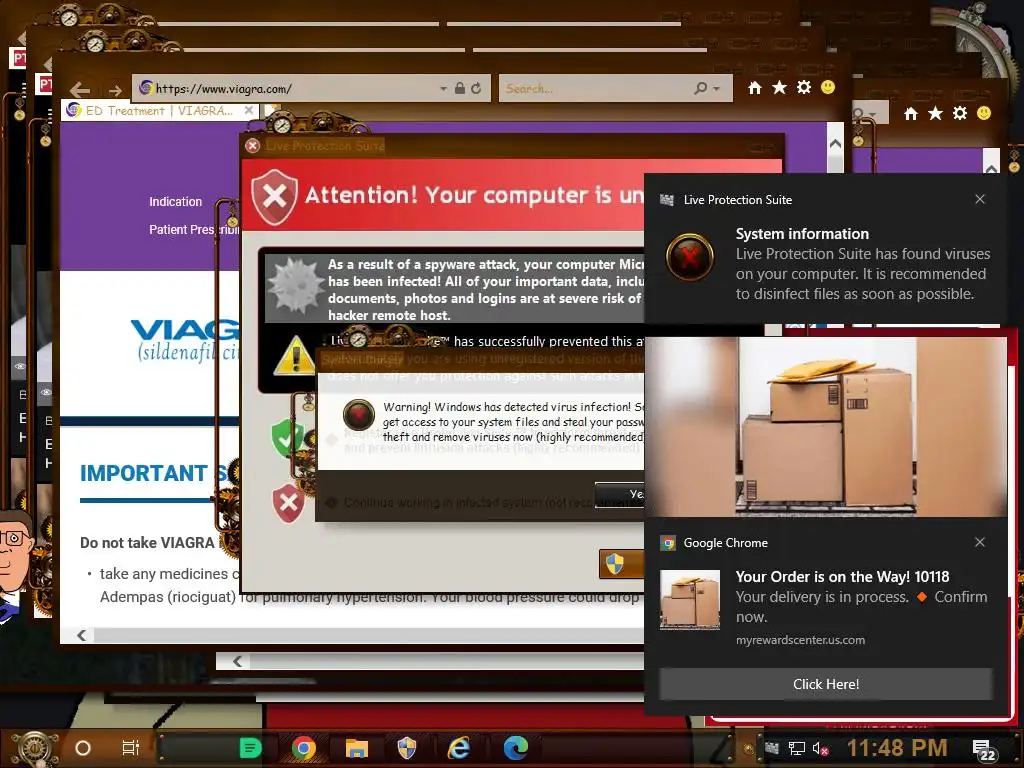Click Yes in the virus warning dialog
Viewport: 1024px width, 768px height.
point(620,494)
